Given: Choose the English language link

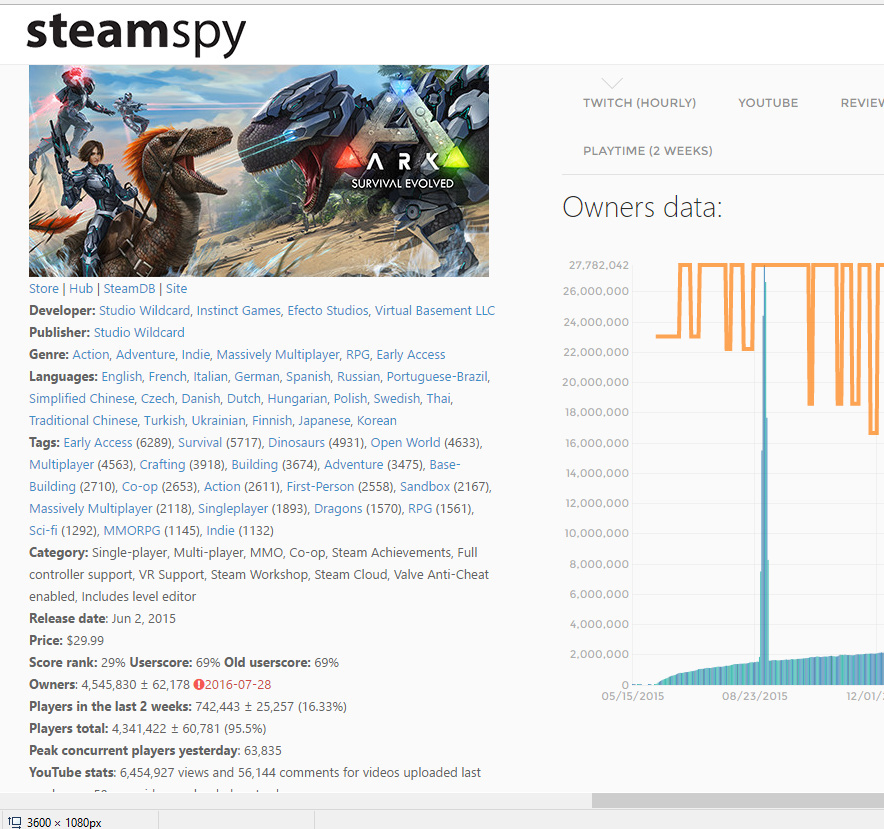Looking at the screenshot, I should [x=122, y=377].
